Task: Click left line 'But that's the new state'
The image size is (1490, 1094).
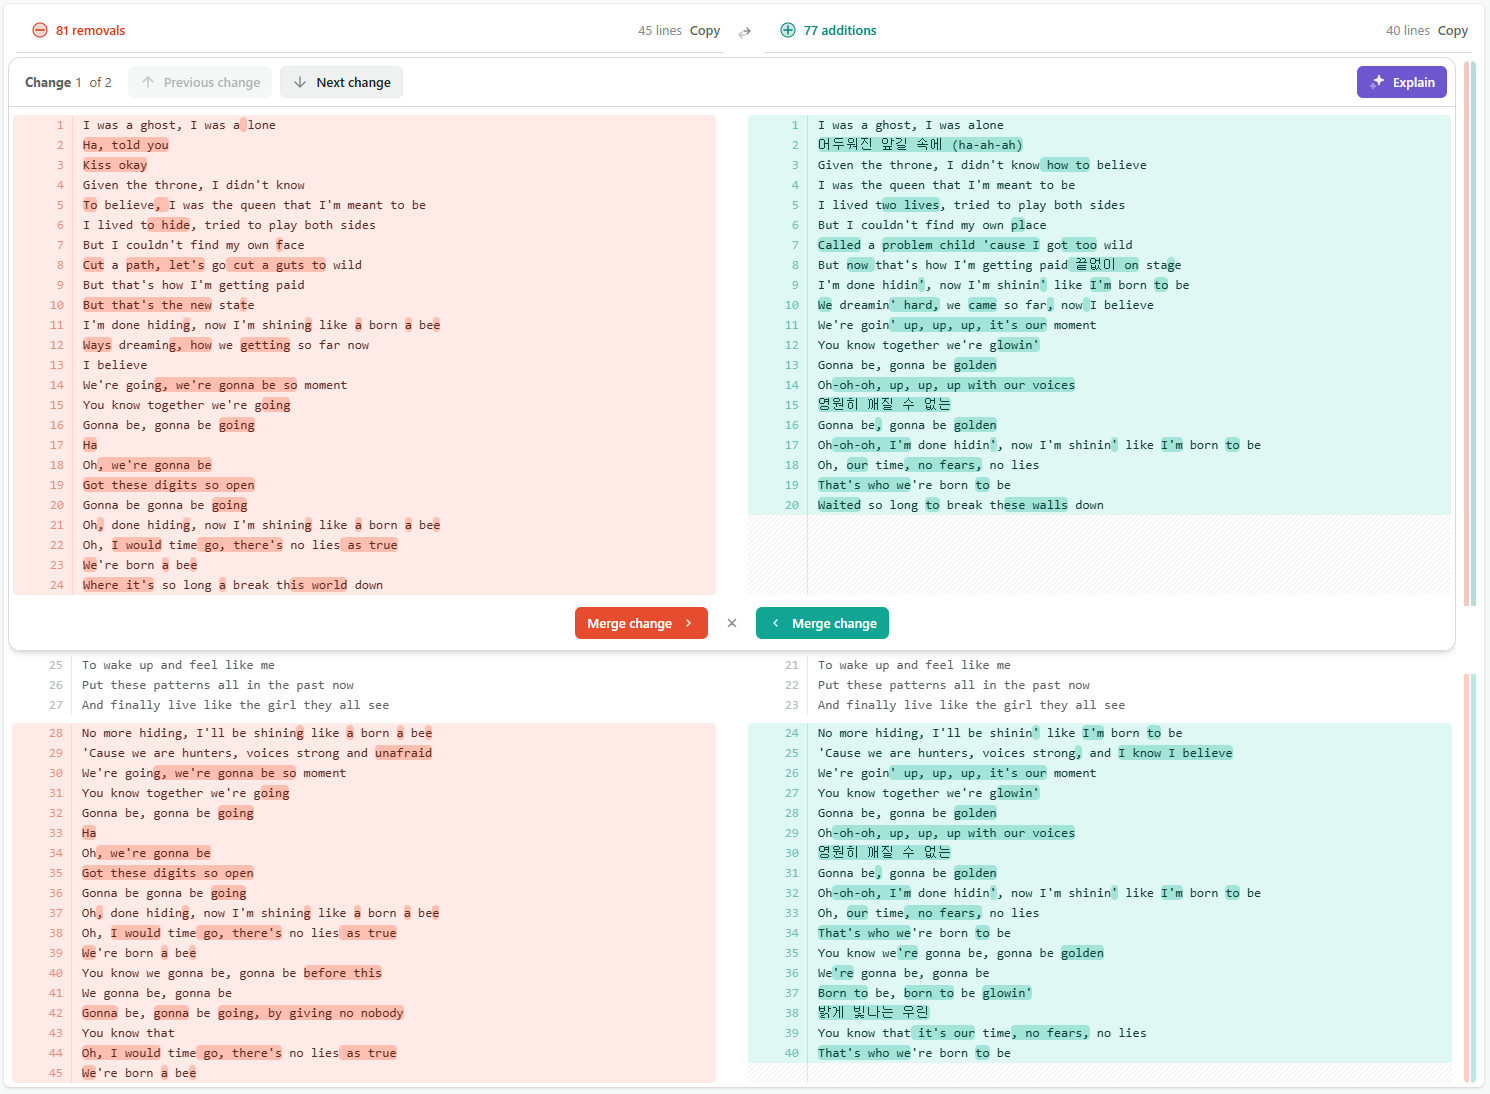Action: tap(168, 305)
